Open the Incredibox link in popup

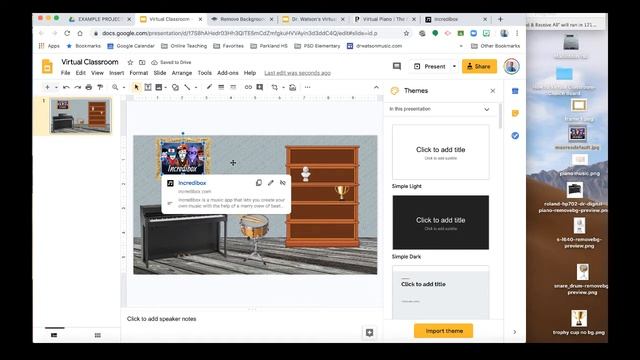(192, 183)
